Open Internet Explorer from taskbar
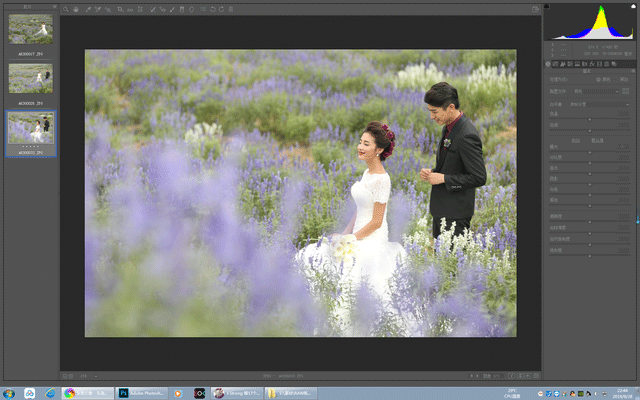Image resolution: width=640 pixels, height=400 pixels. 50,393
